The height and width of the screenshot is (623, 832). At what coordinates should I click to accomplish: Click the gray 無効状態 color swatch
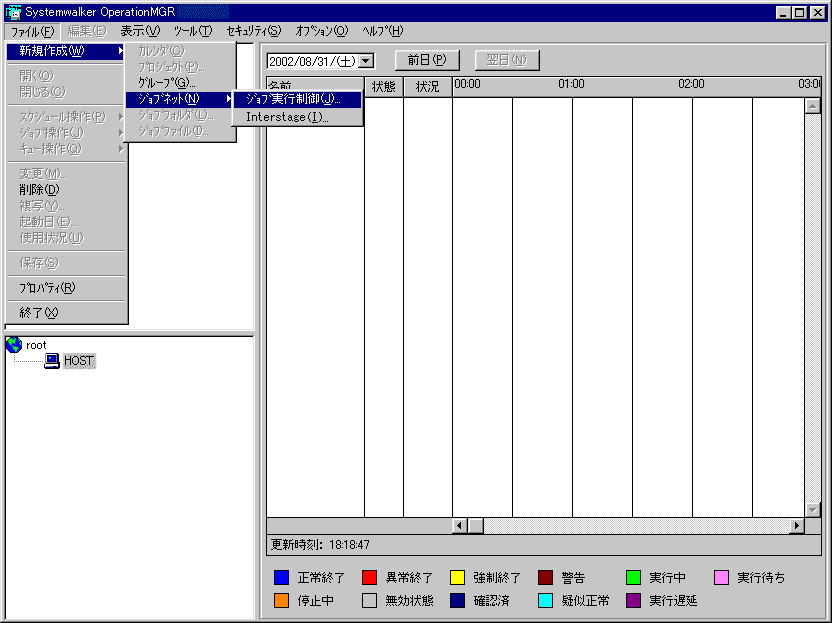tap(369, 601)
